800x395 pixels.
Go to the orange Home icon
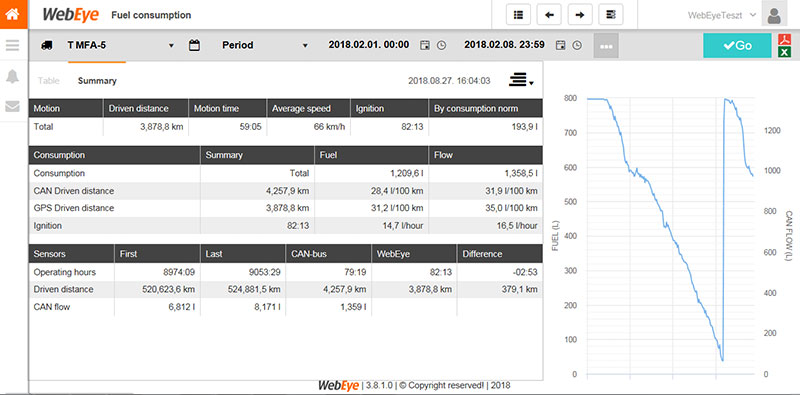[x=13, y=14]
